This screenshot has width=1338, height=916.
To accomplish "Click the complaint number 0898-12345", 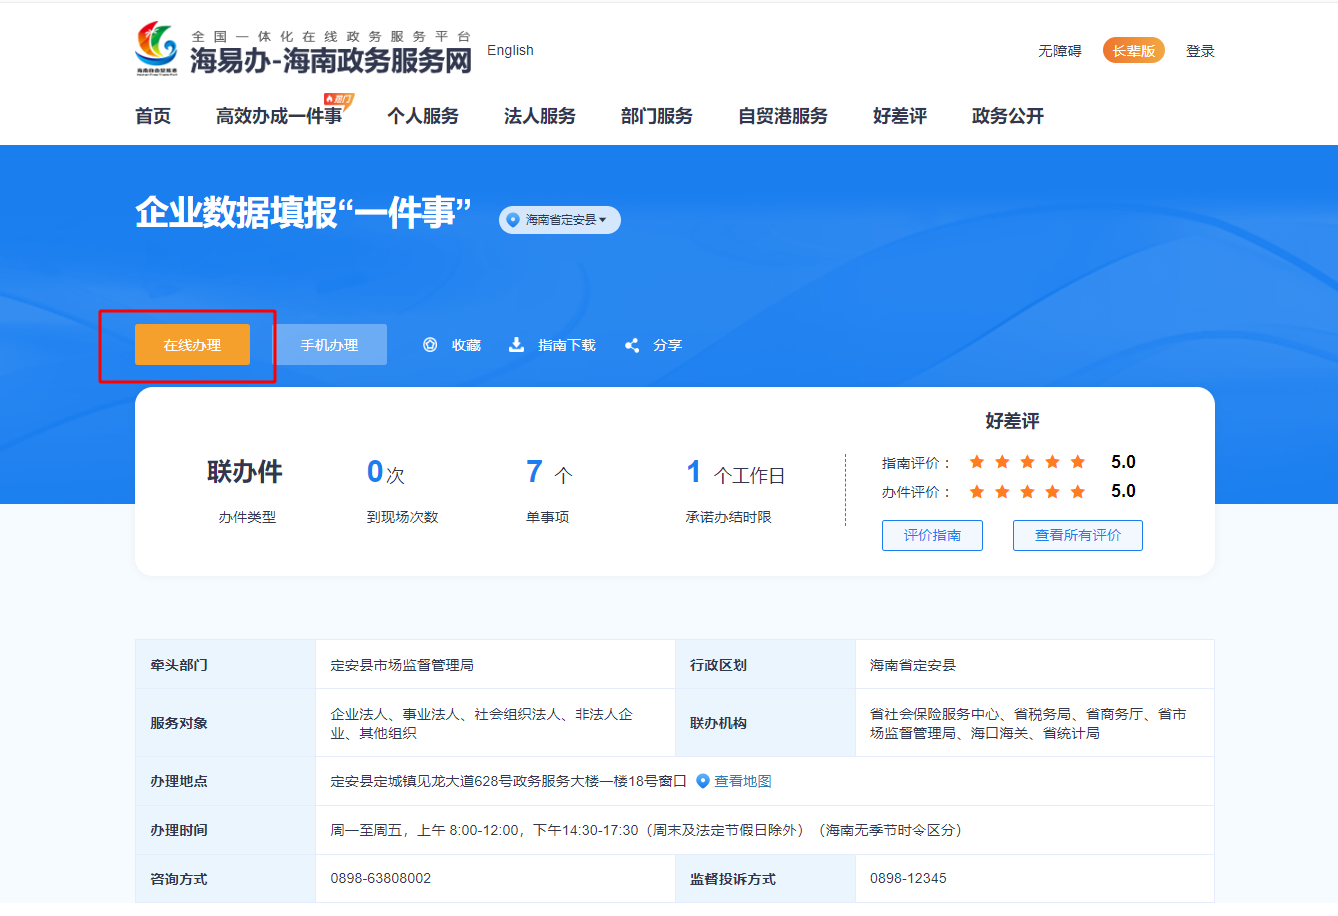I will pos(908,878).
